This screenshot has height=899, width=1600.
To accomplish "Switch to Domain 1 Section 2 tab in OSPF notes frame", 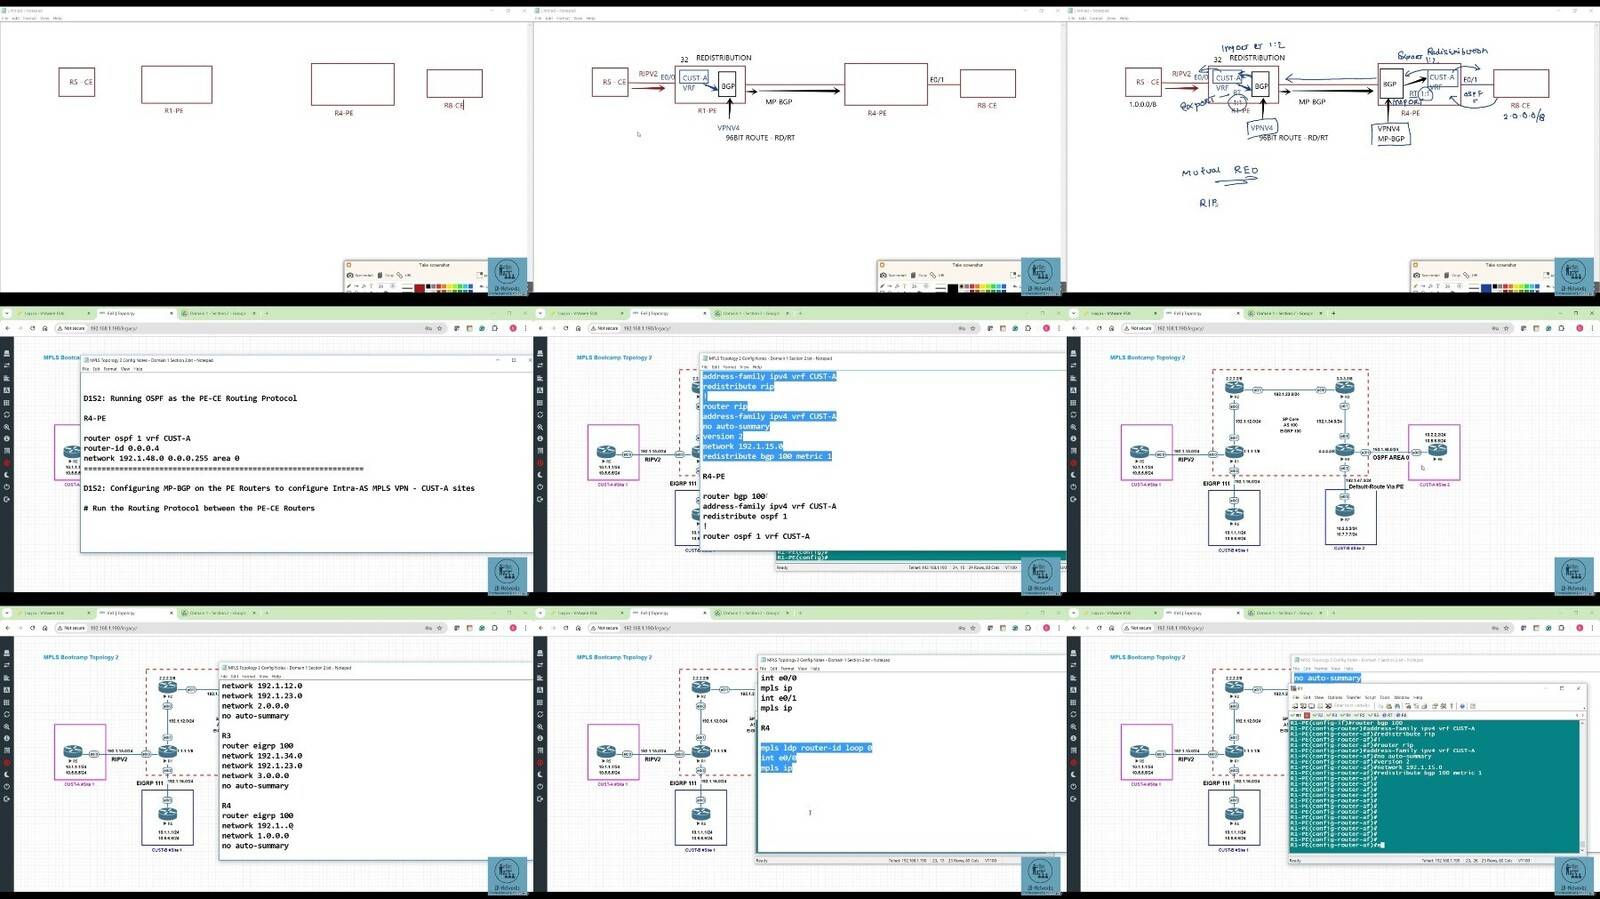I will (x=220, y=313).
